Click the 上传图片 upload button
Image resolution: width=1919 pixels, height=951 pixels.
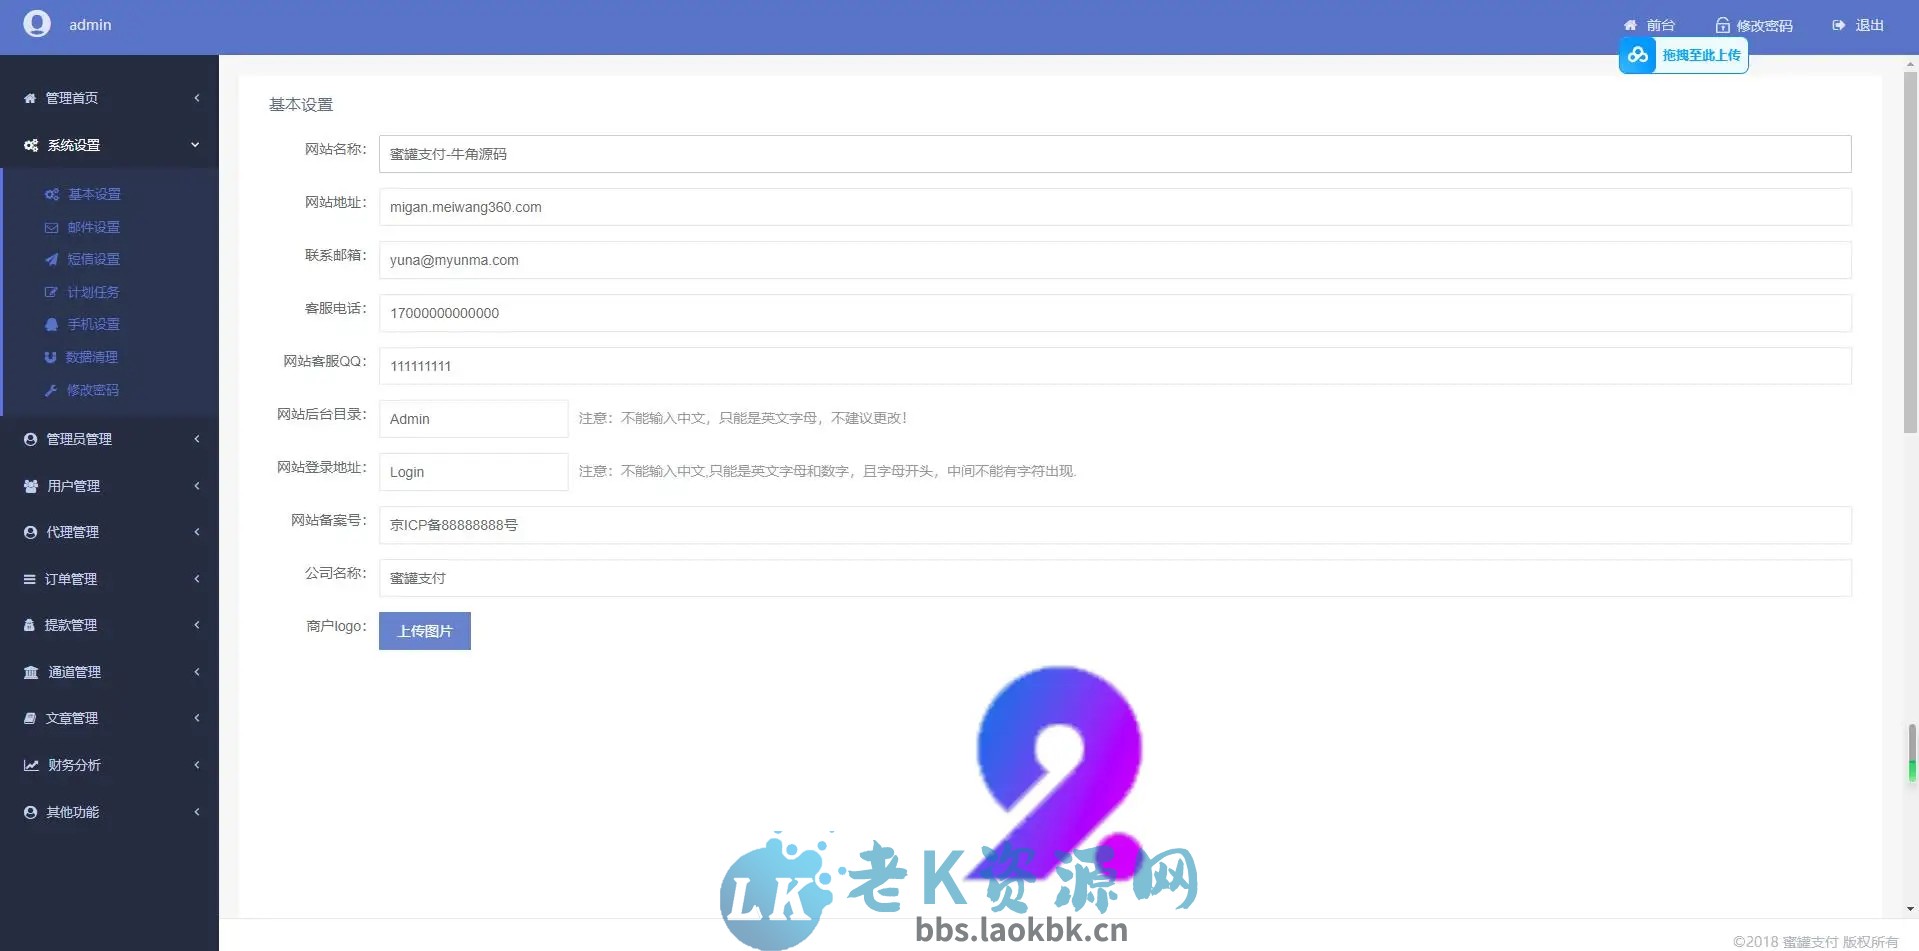(424, 630)
